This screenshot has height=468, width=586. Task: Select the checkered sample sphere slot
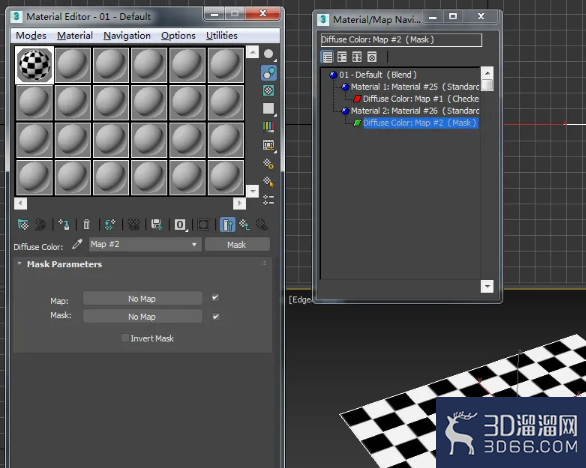[x=34, y=65]
